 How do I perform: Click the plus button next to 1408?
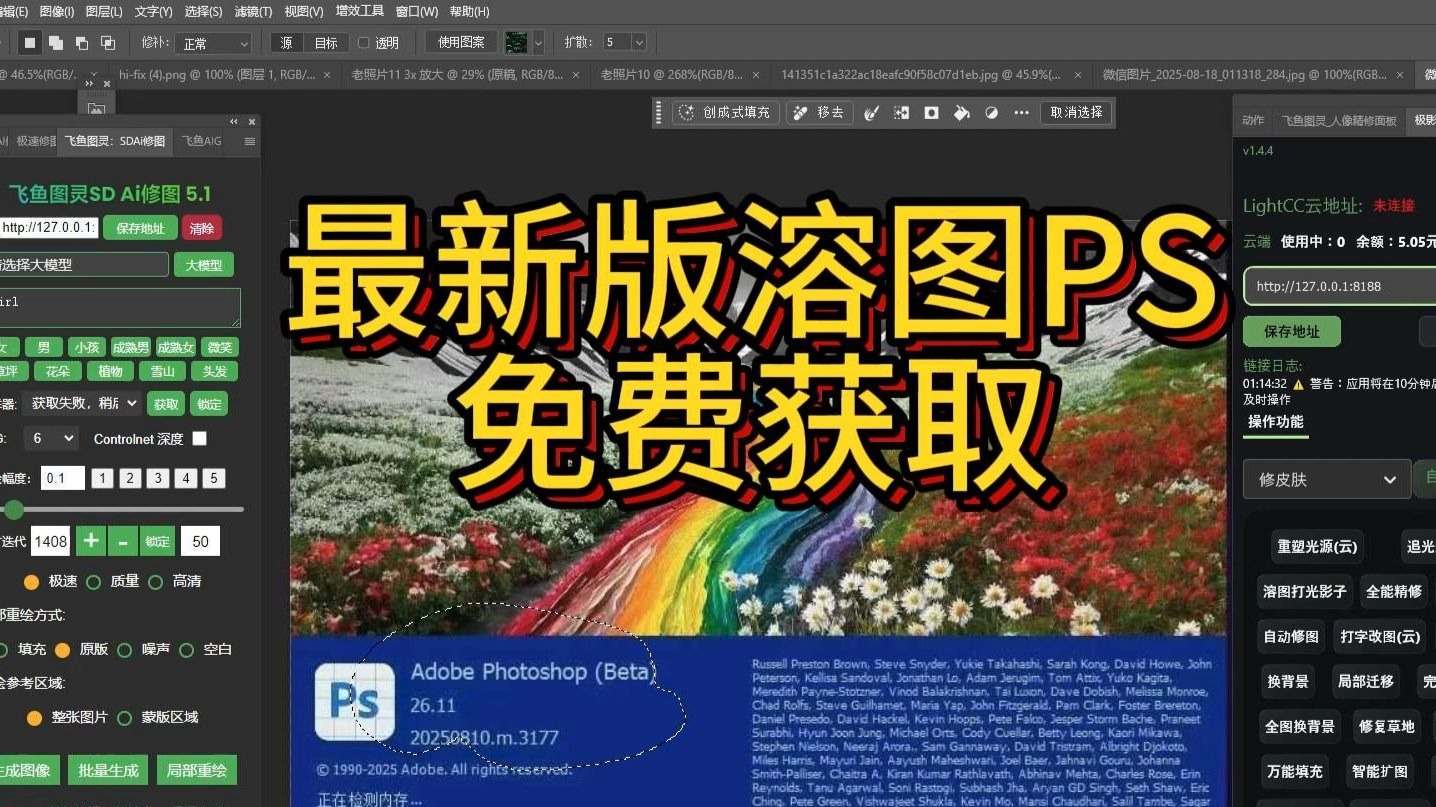[x=90, y=541]
